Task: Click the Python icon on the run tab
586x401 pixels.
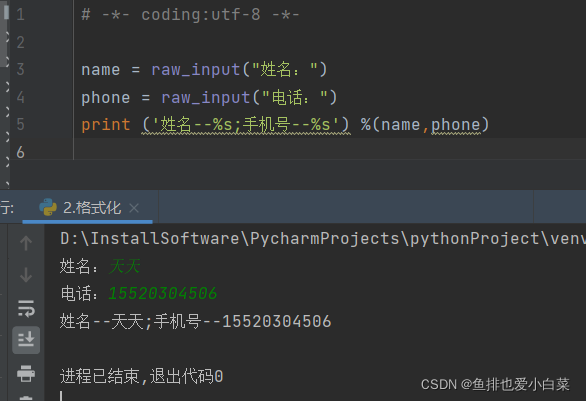Action: click(48, 207)
